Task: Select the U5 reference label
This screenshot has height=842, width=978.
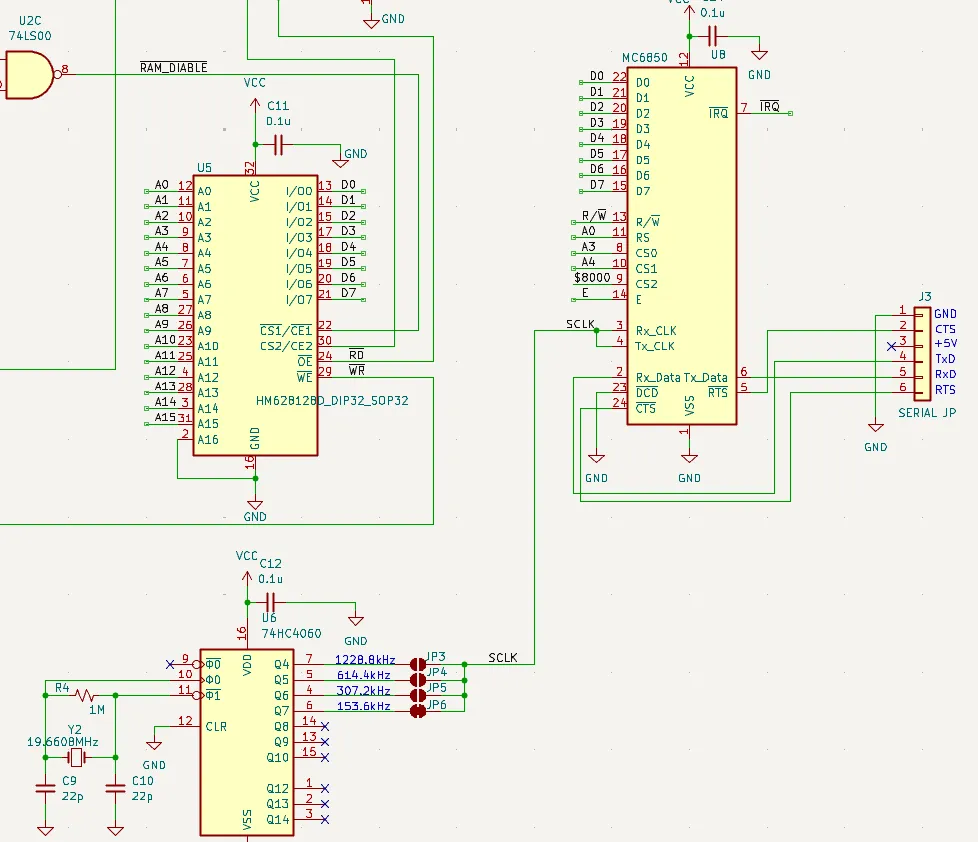Action: pyautogui.click(x=205, y=168)
